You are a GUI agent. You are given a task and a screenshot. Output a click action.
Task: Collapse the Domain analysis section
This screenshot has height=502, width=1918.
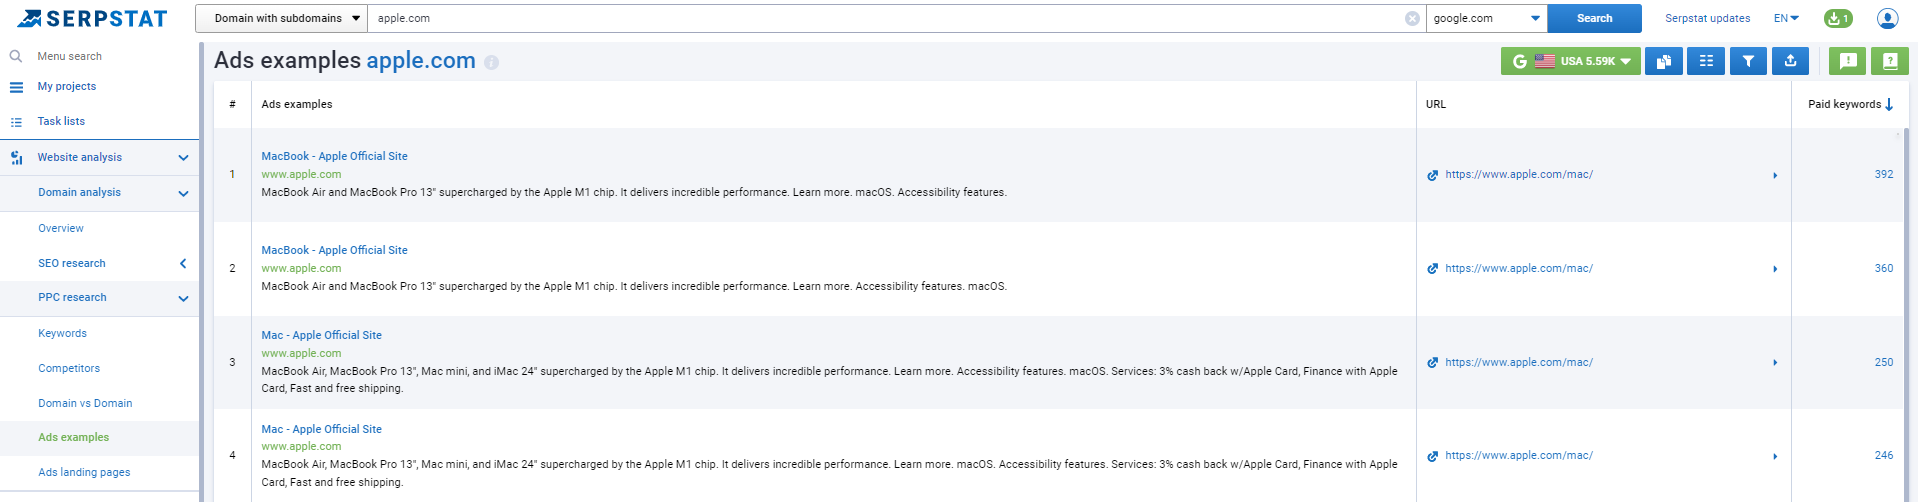tap(183, 193)
